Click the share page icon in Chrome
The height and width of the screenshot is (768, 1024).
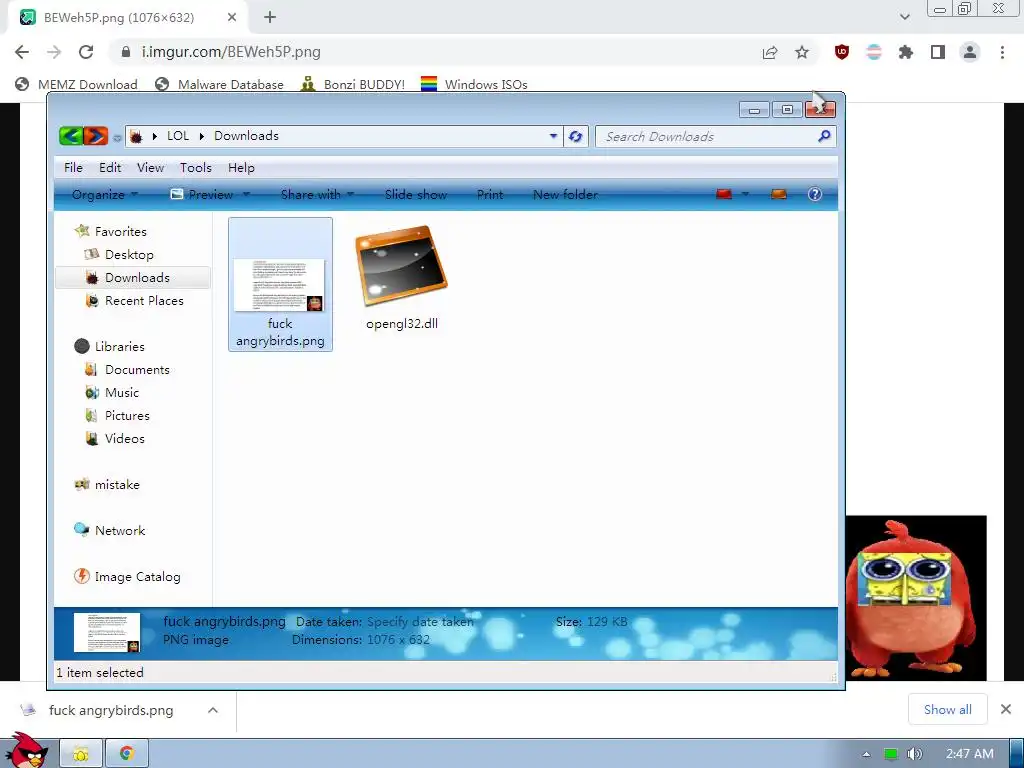tap(770, 53)
